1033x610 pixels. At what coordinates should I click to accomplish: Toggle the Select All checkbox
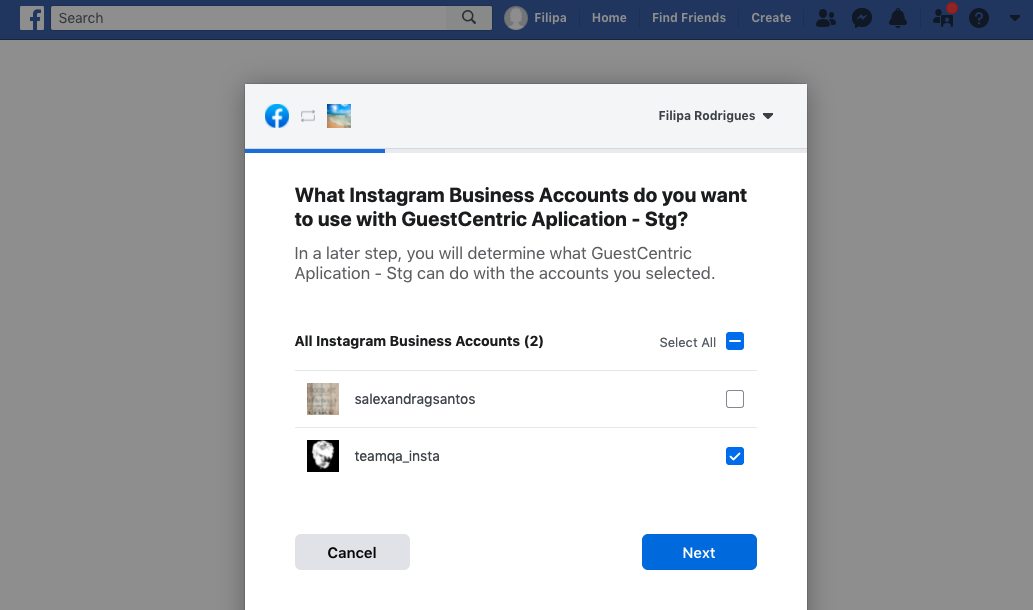click(x=735, y=341)
